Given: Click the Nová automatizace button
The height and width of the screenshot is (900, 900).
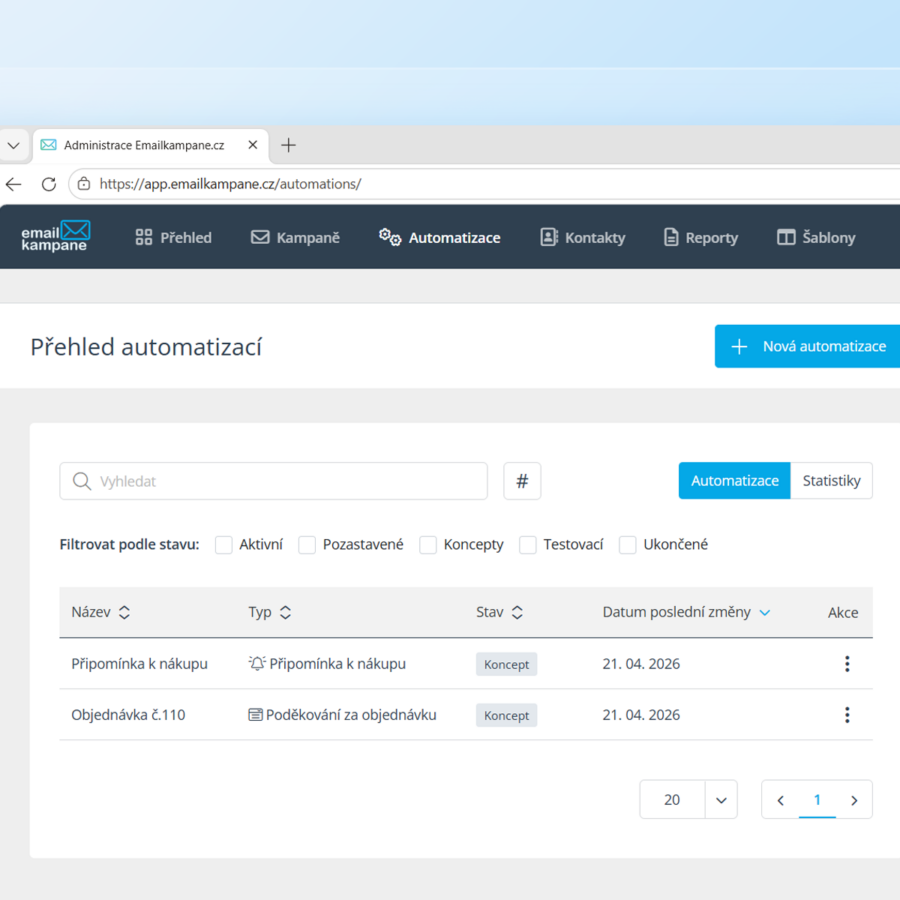Looking at the screenshot, I should [x=808, y=346].
